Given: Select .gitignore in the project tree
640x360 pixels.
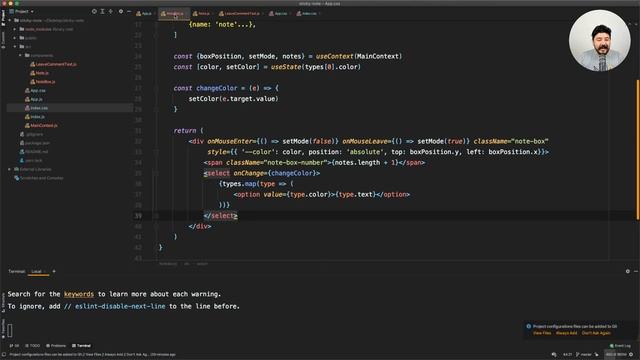Looking at the screenshot, I should point(31,134).
